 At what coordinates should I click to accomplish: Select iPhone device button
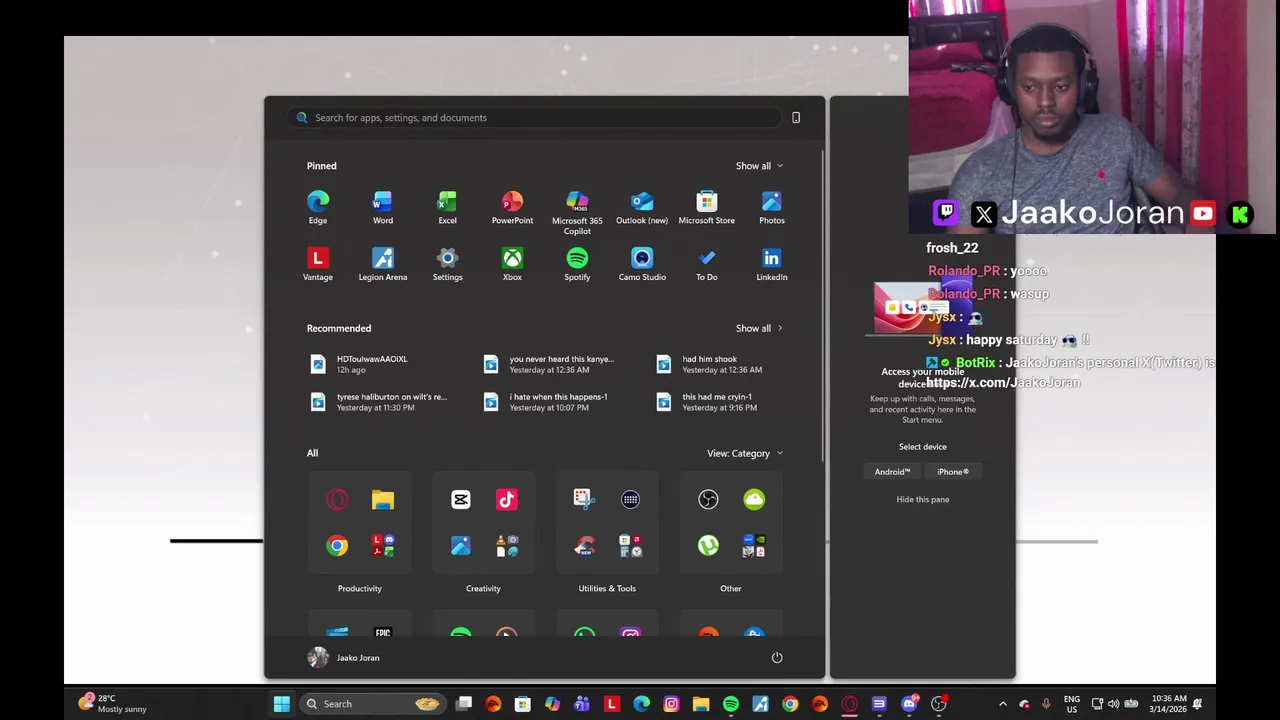tap(953, 472)
